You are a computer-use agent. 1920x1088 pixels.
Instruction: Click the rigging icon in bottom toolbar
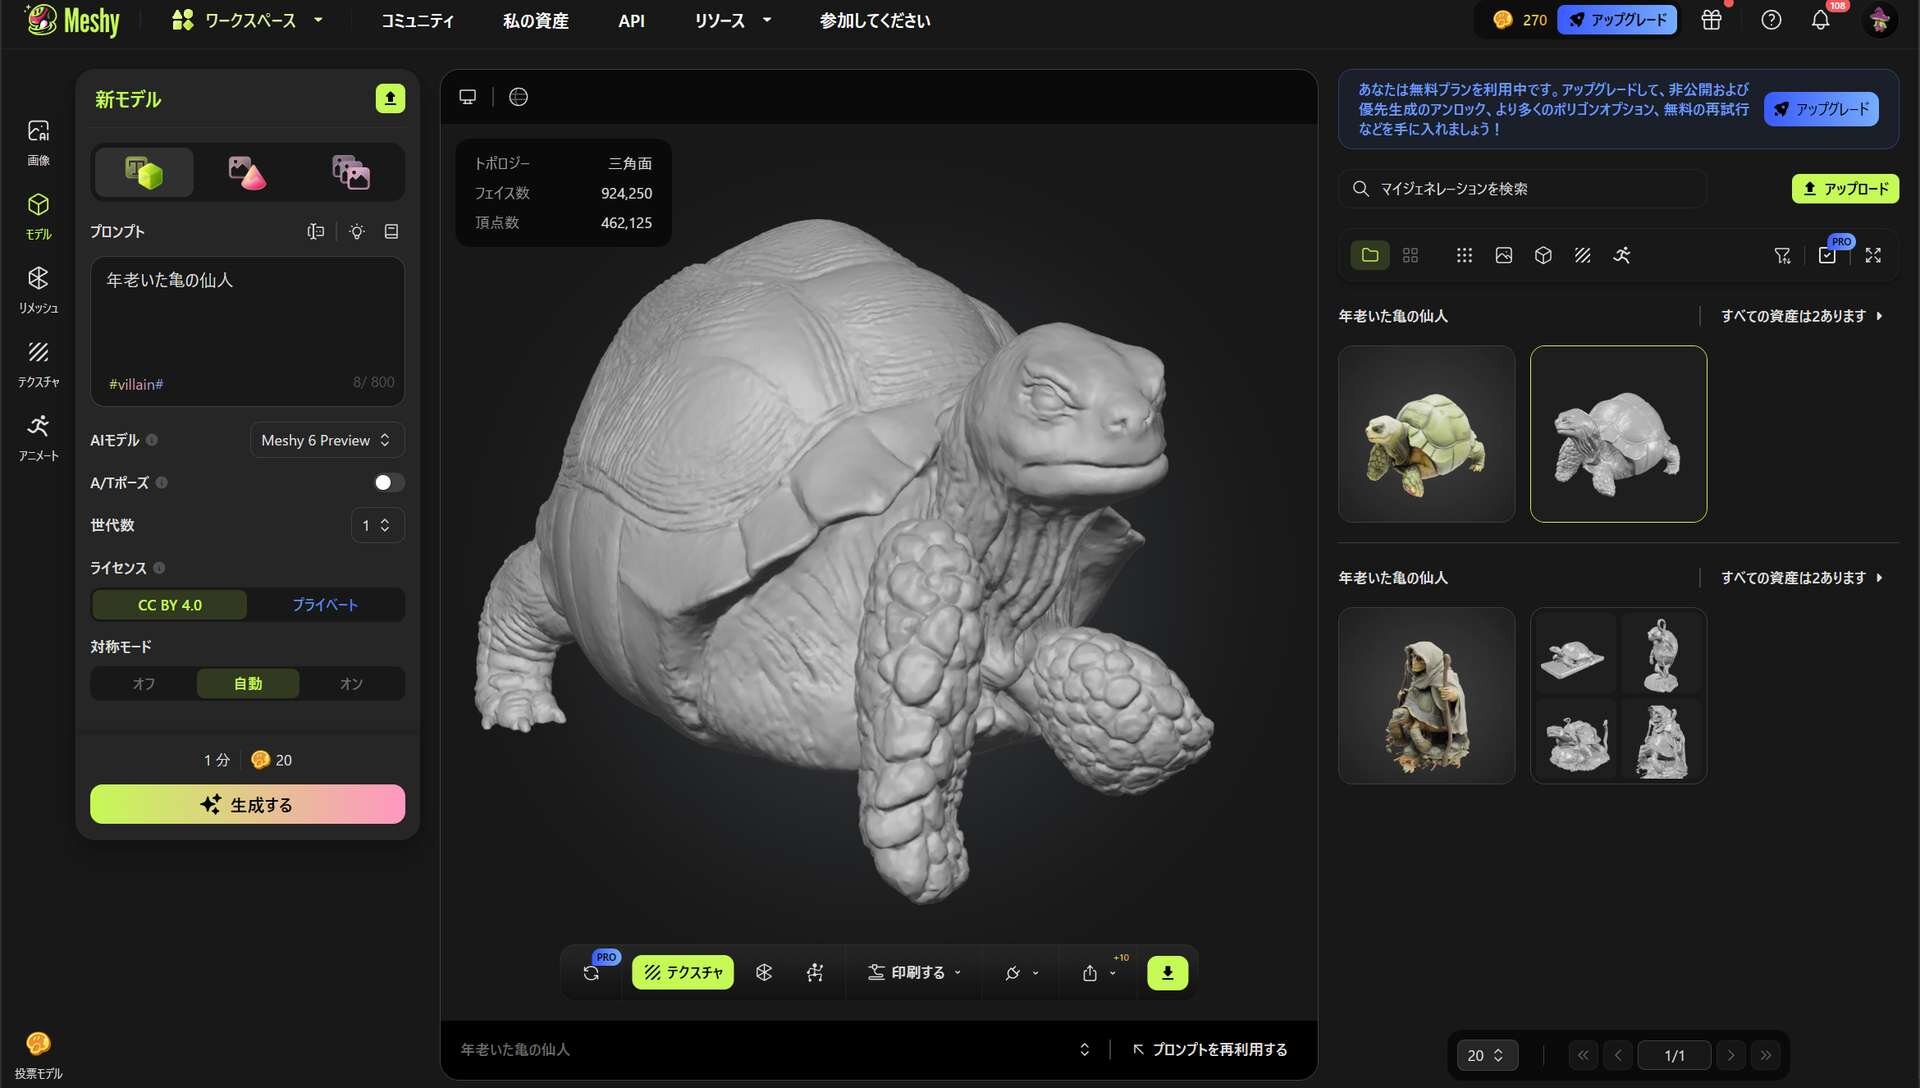pyautogui.click(x=815, y=973)
